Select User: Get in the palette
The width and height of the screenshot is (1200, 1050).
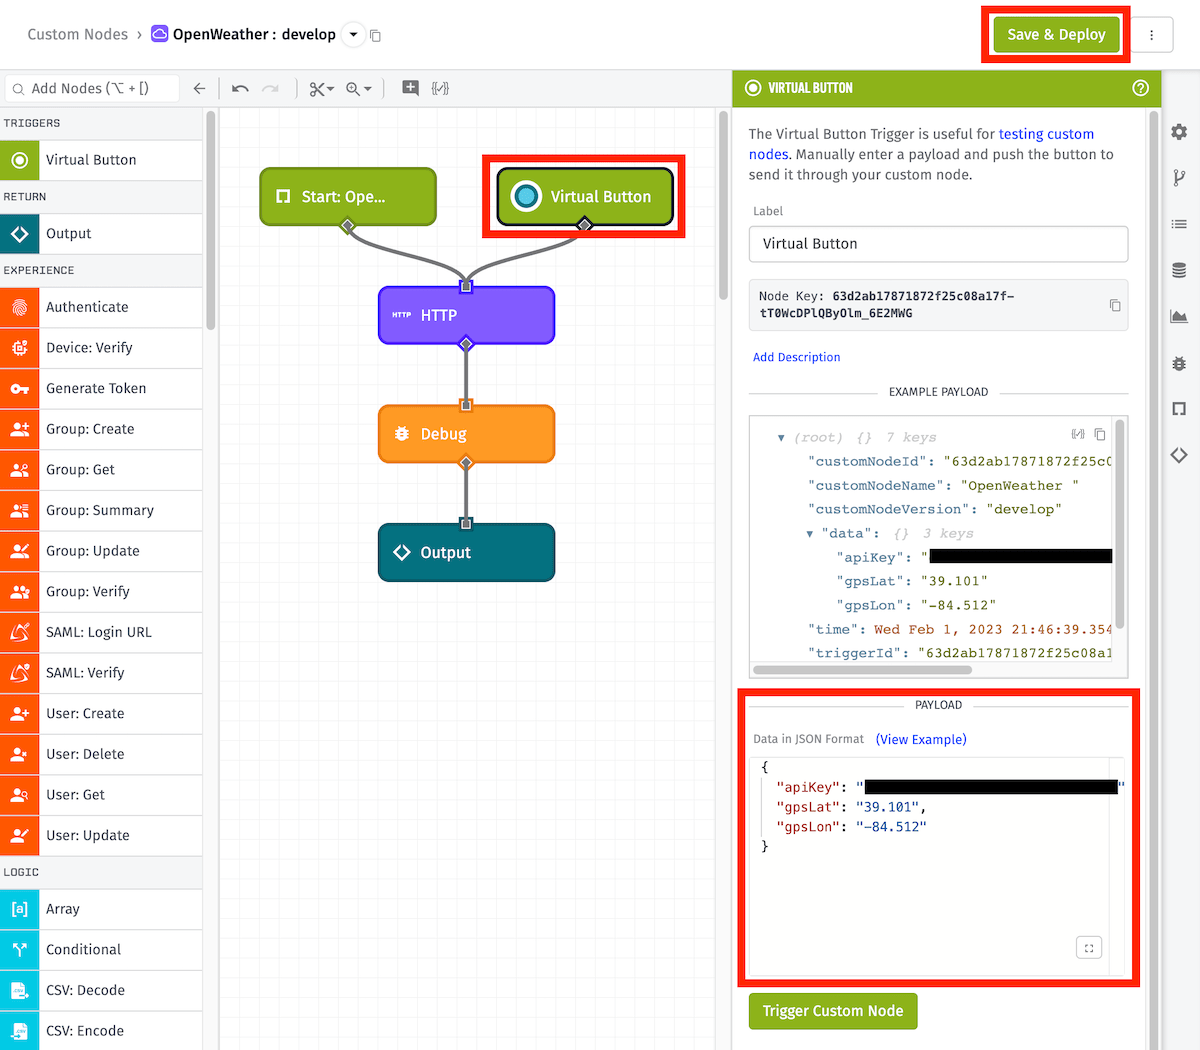pos(101,795)
